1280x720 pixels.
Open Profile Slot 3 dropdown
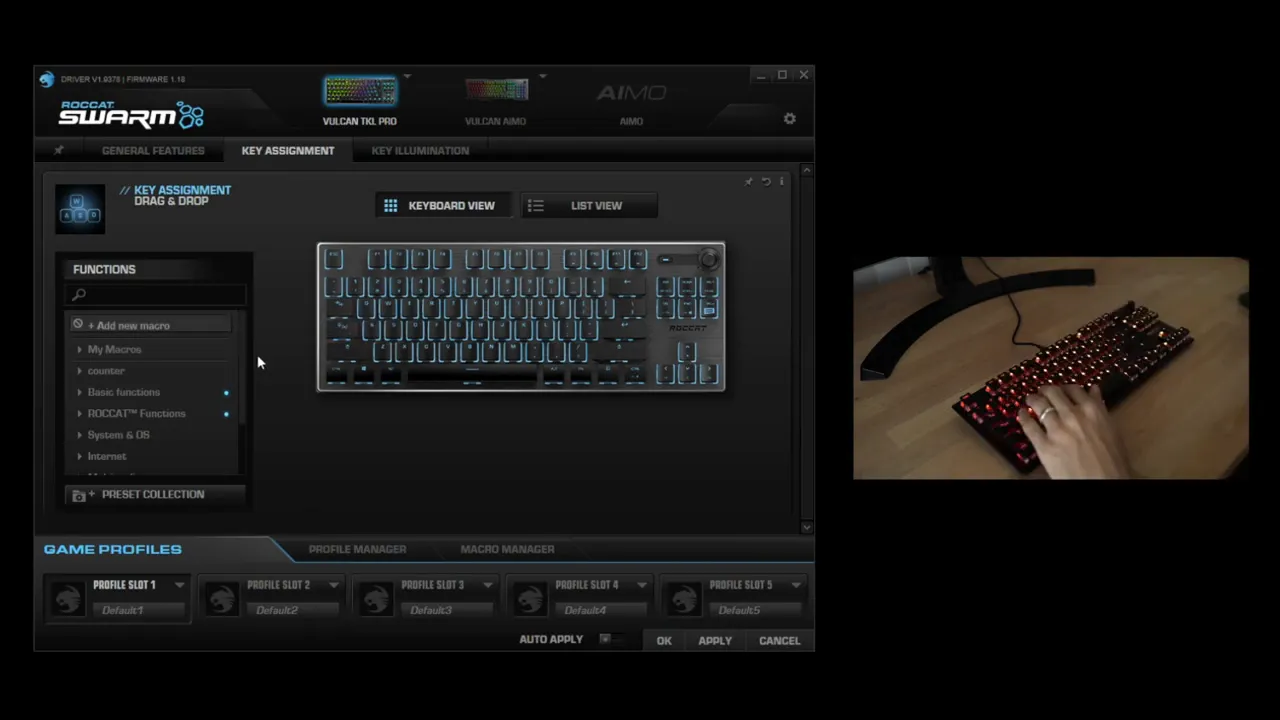pos(488,585)
